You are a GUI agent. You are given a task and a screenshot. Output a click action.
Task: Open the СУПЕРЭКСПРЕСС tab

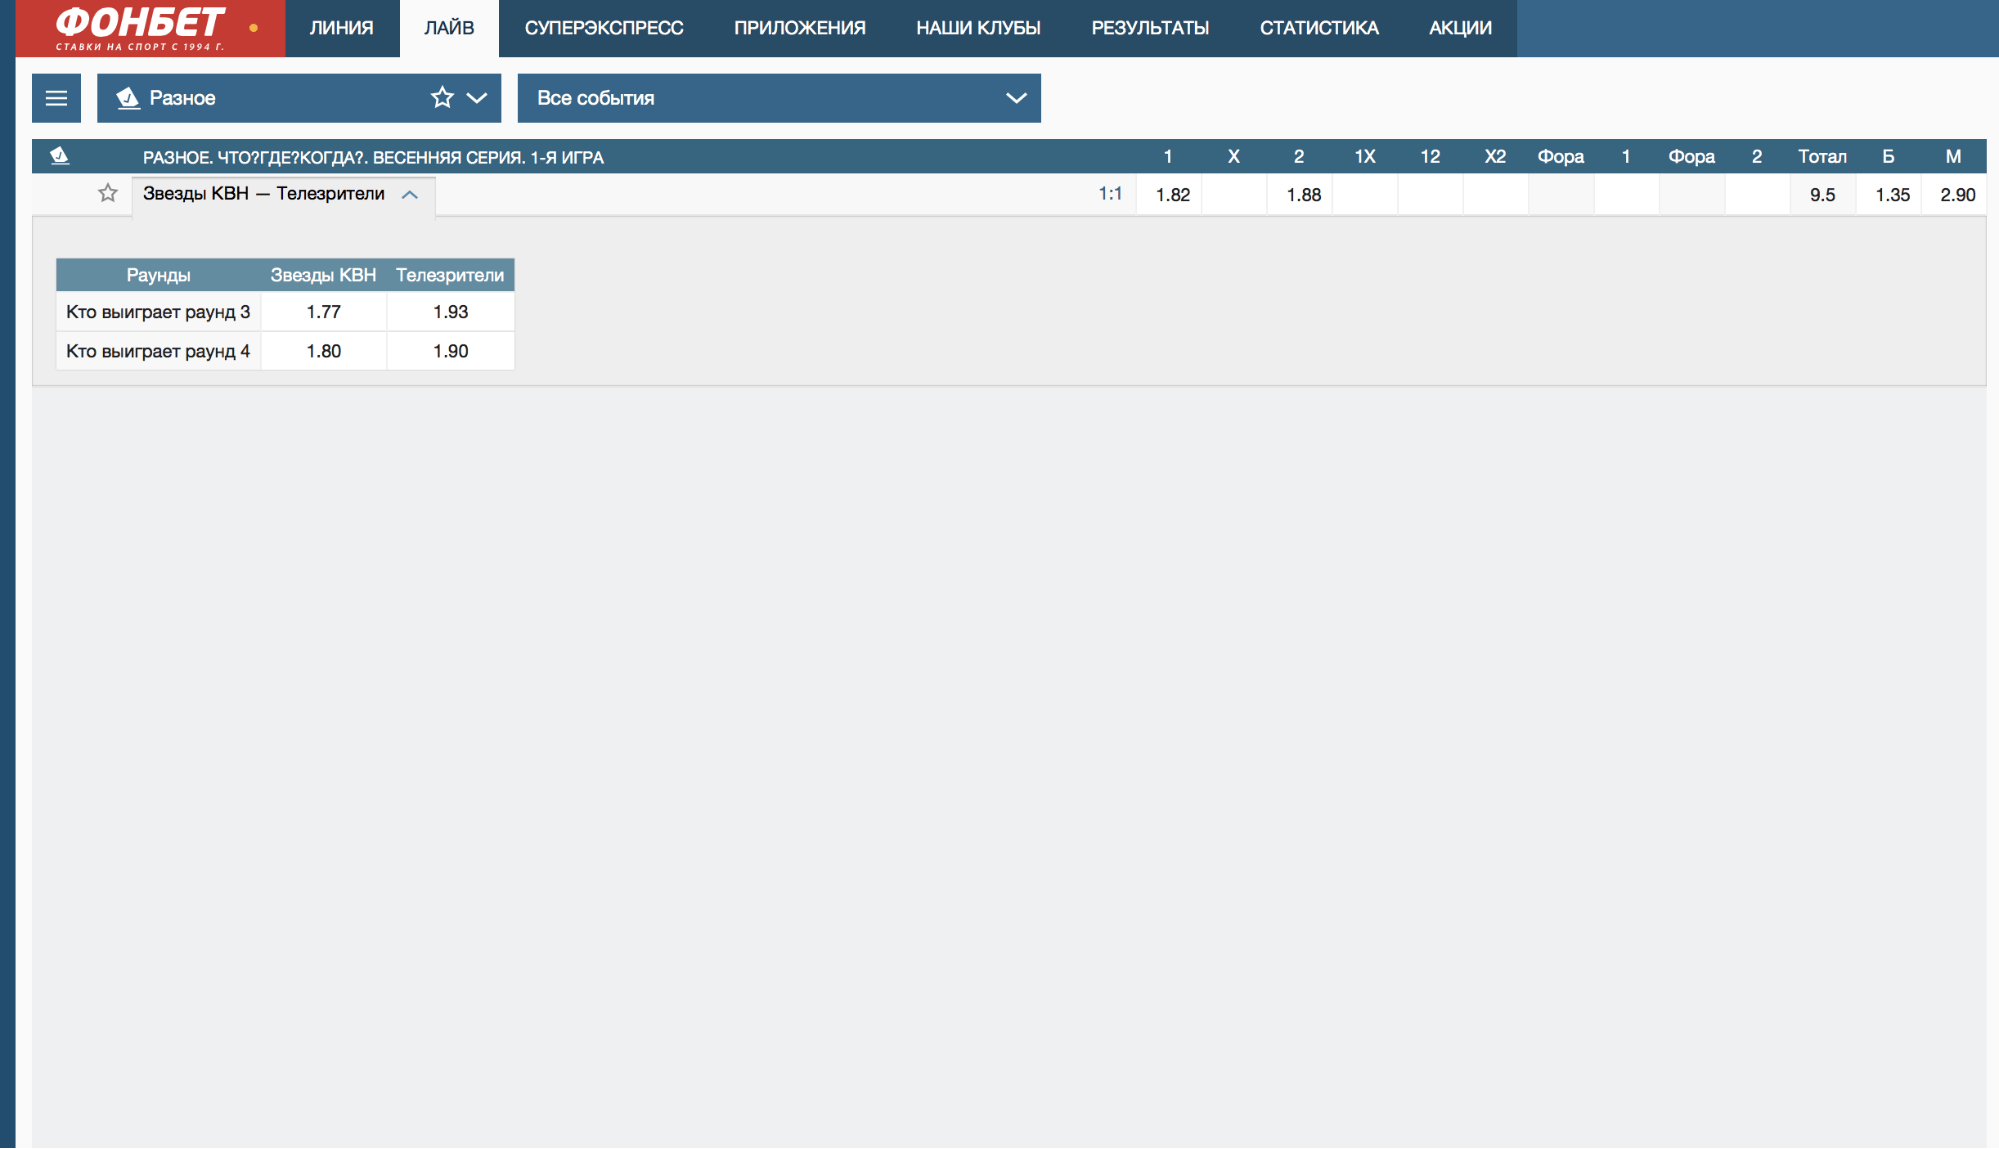coord(604,28)
